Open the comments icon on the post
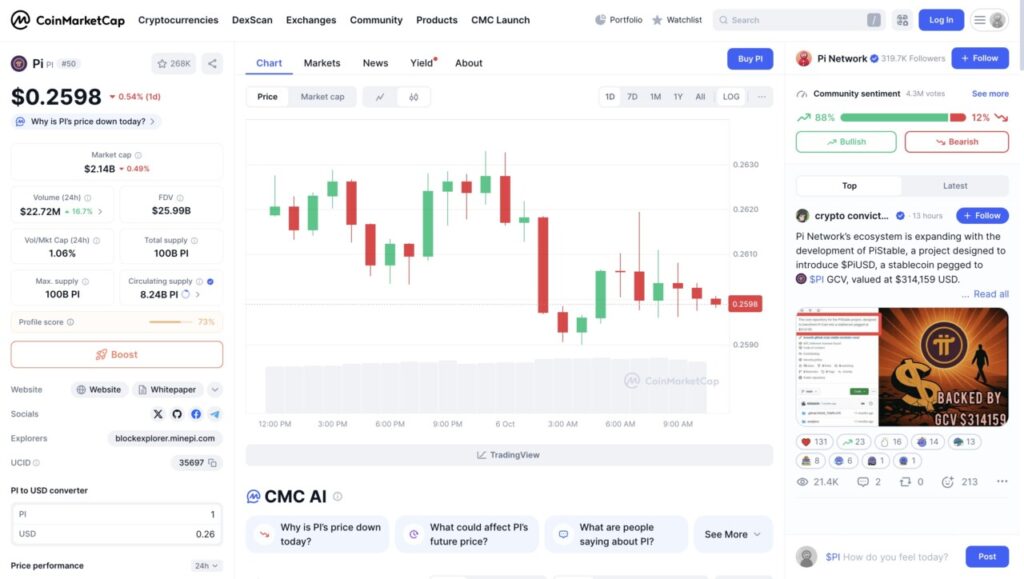 863,482
